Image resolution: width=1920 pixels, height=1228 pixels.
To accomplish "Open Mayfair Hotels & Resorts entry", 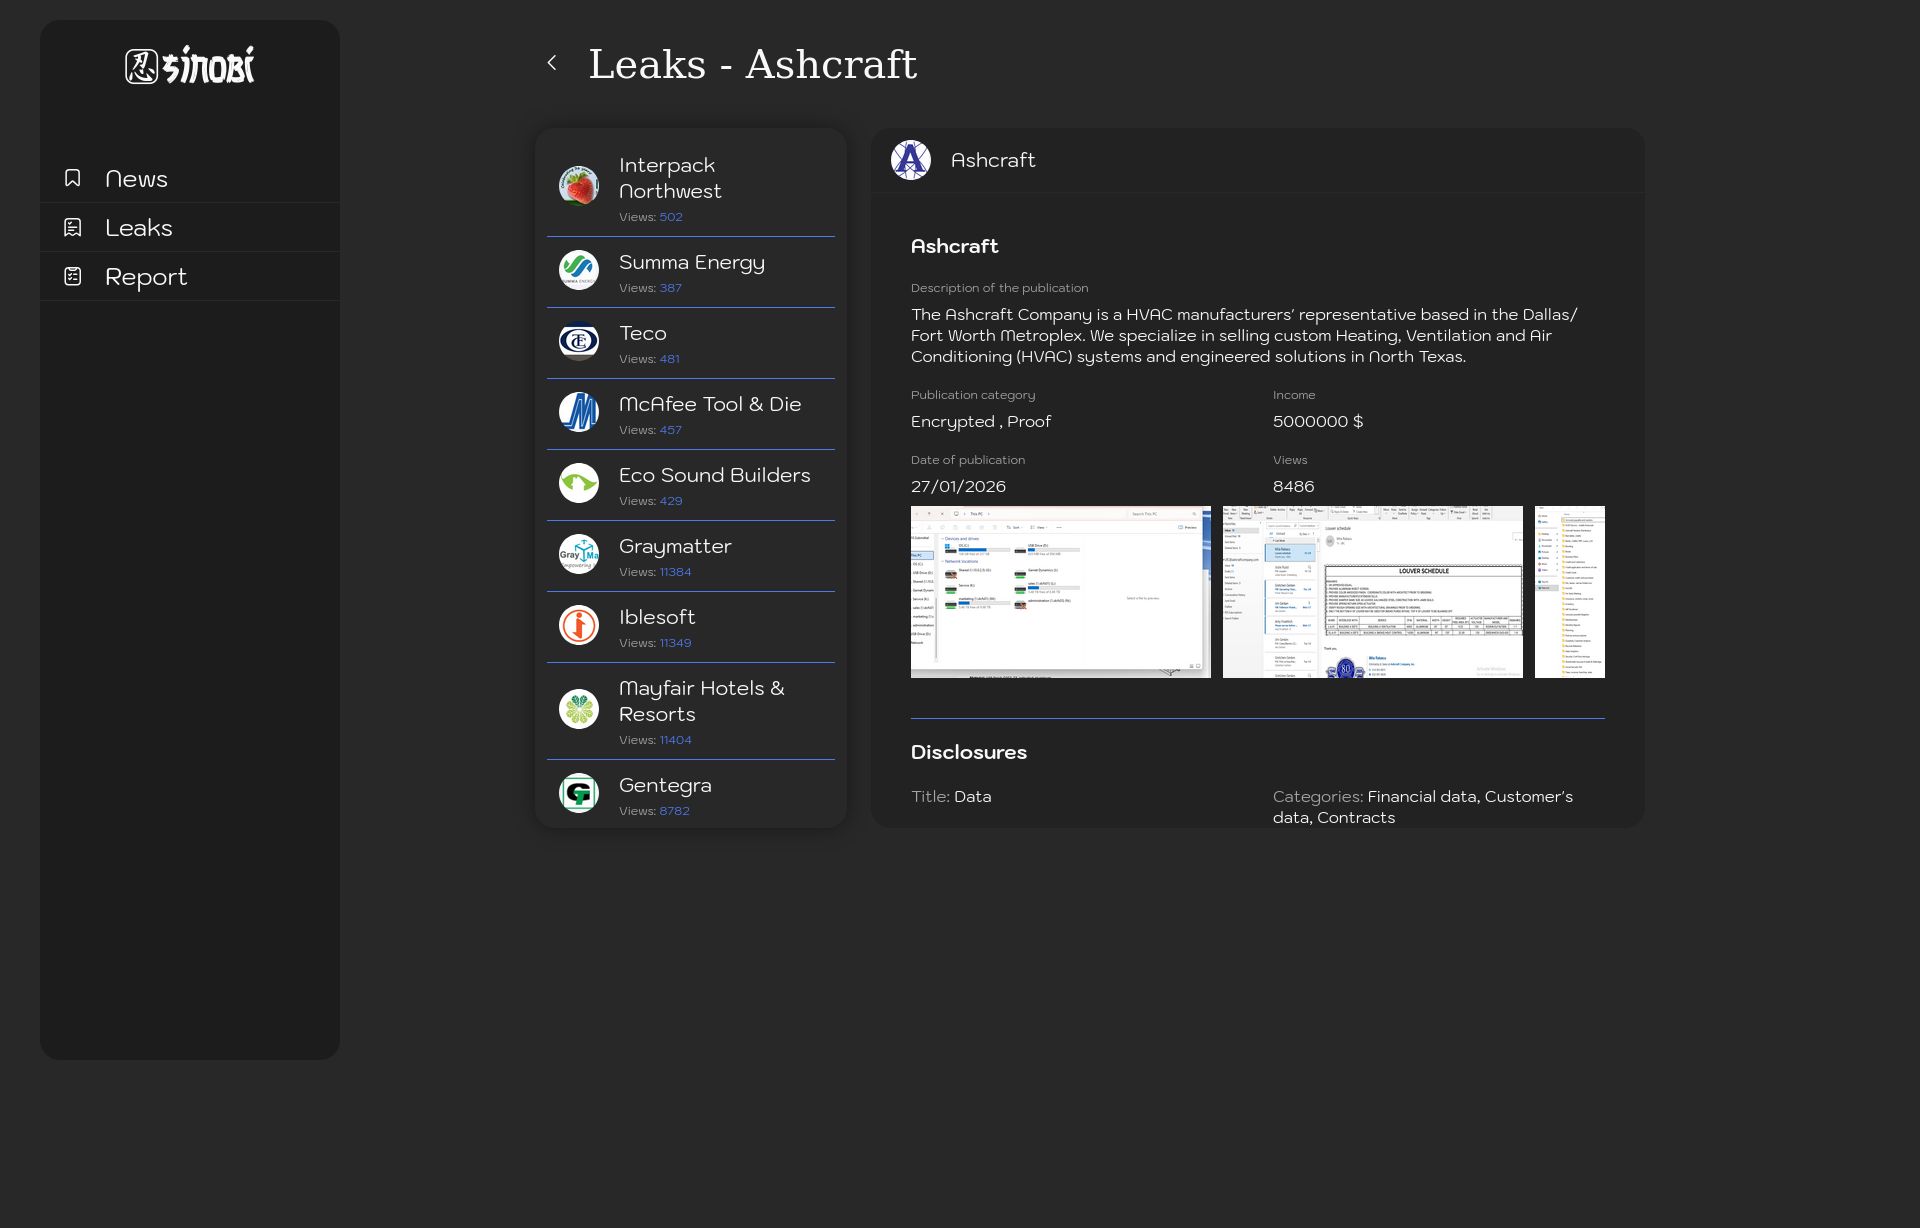I will (700, 701).
